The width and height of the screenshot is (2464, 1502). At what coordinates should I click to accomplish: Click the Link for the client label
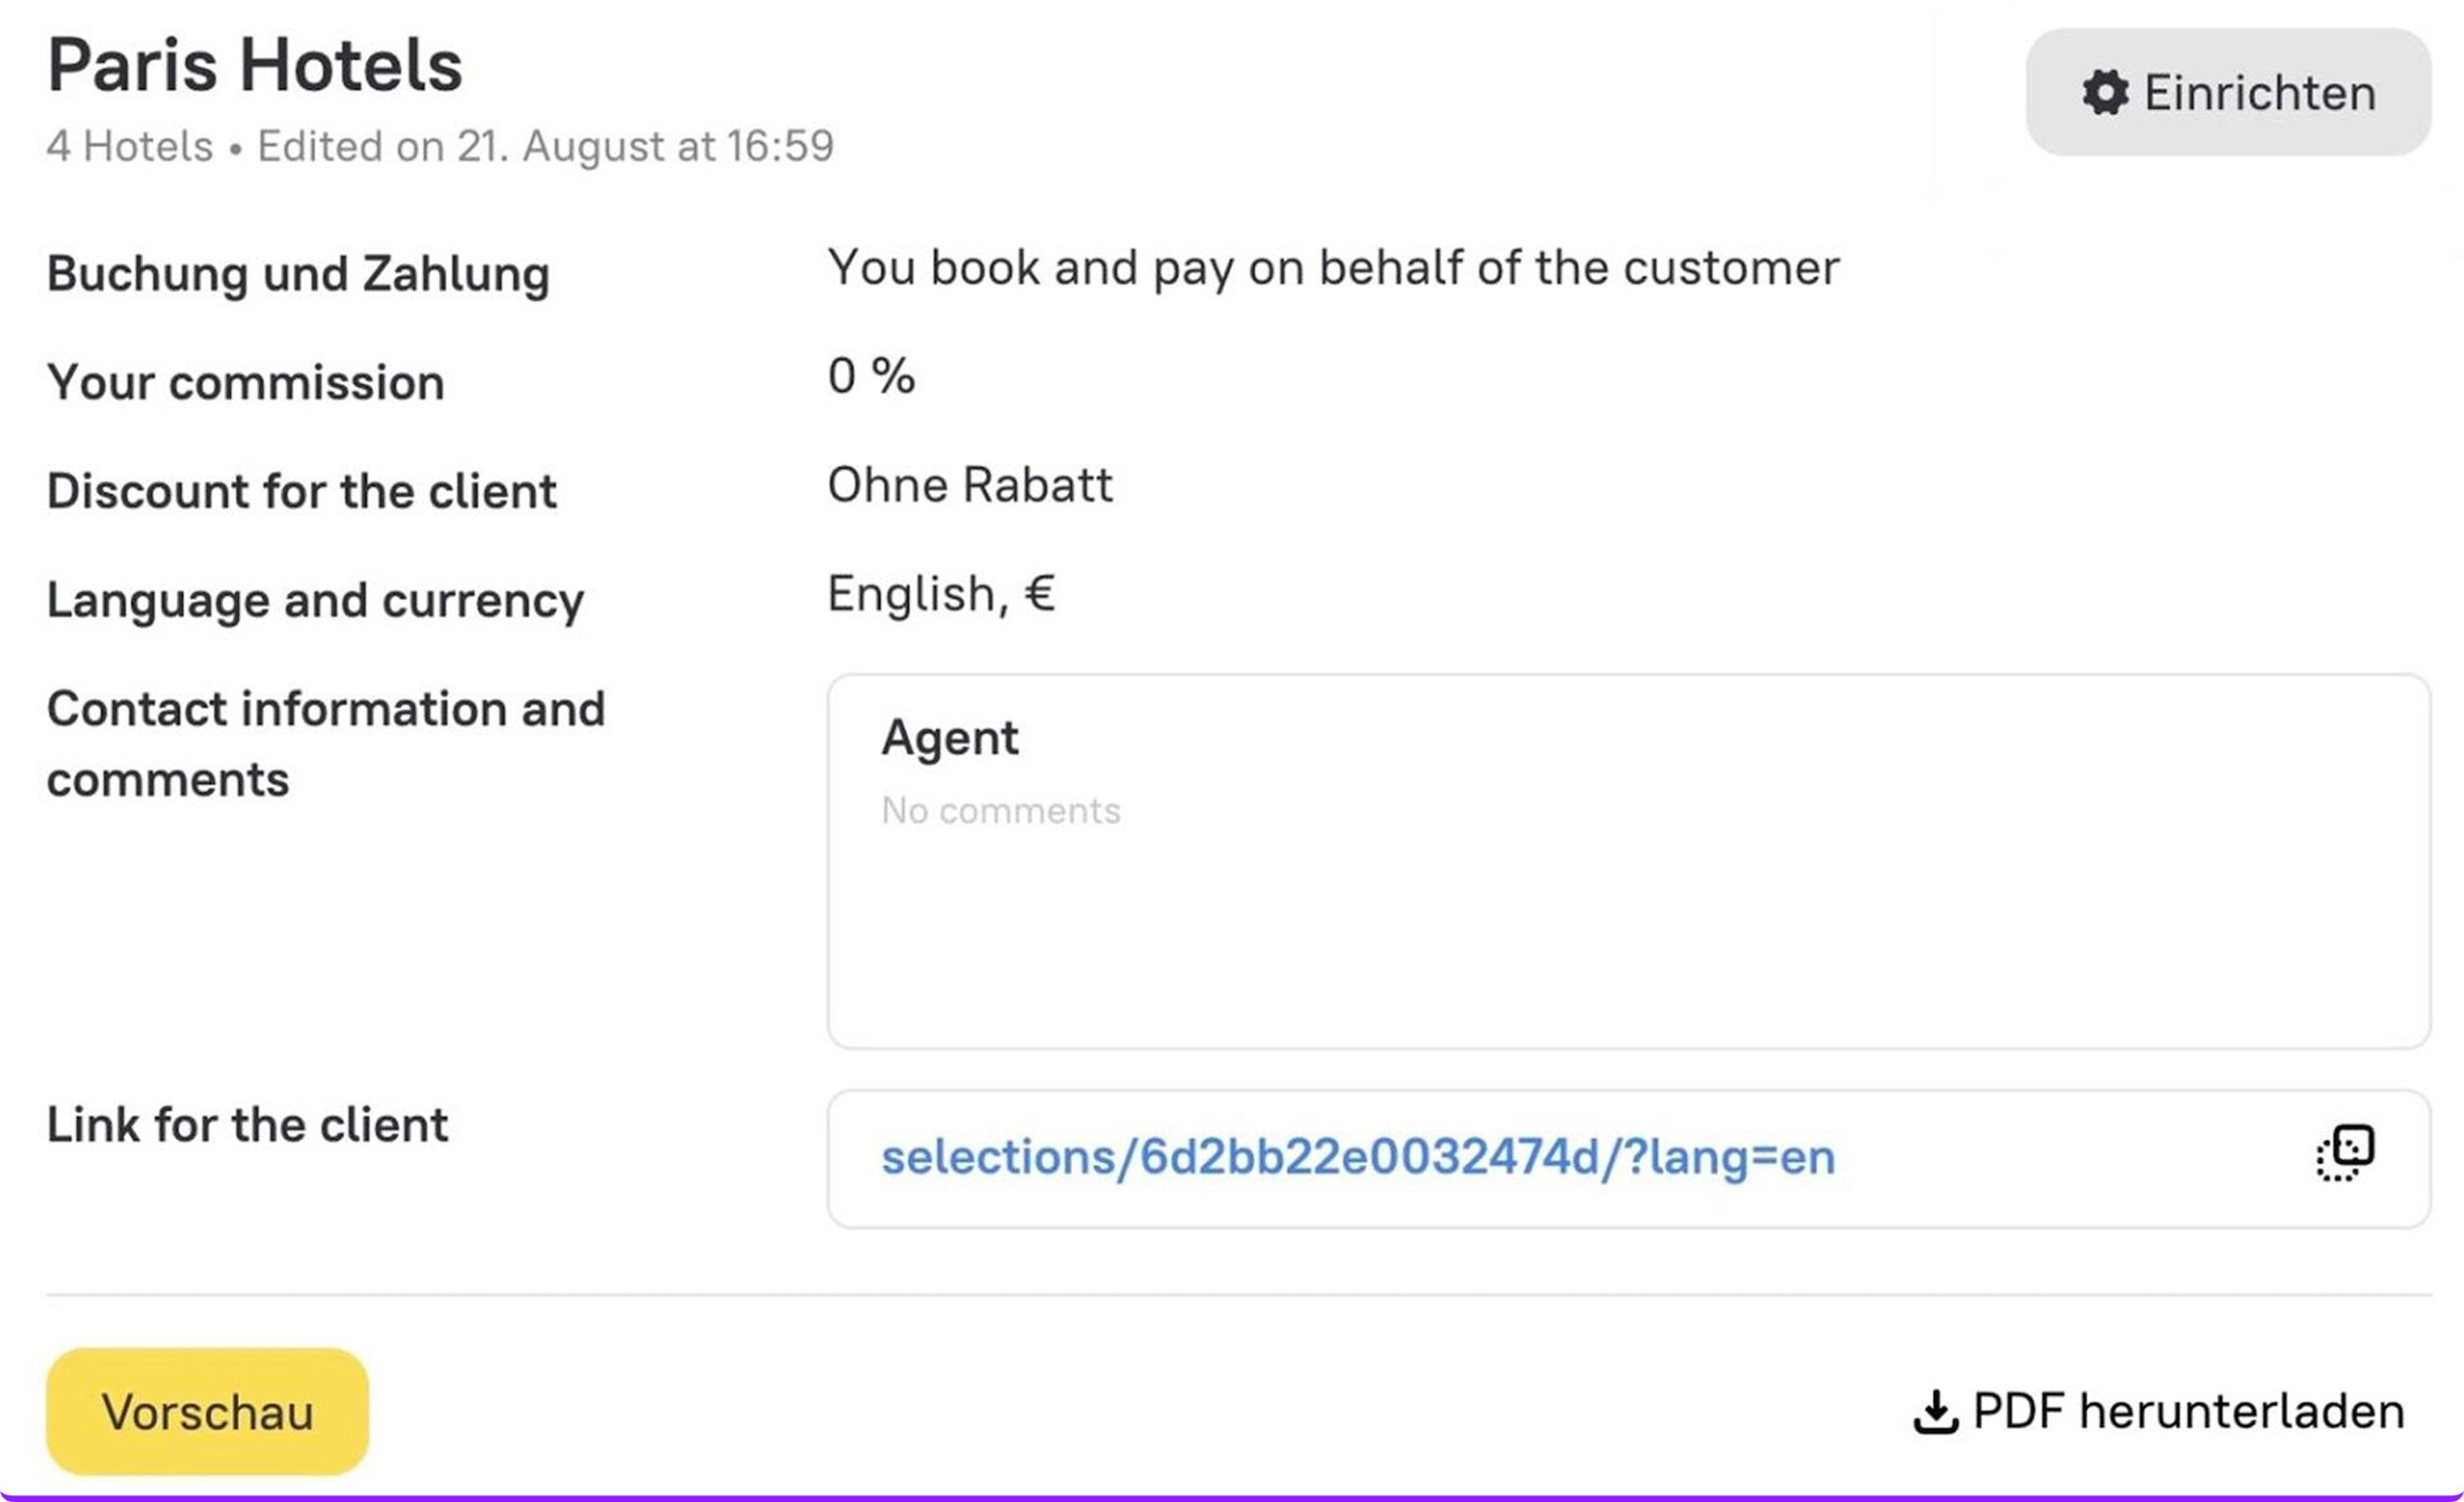(247, 1125)
